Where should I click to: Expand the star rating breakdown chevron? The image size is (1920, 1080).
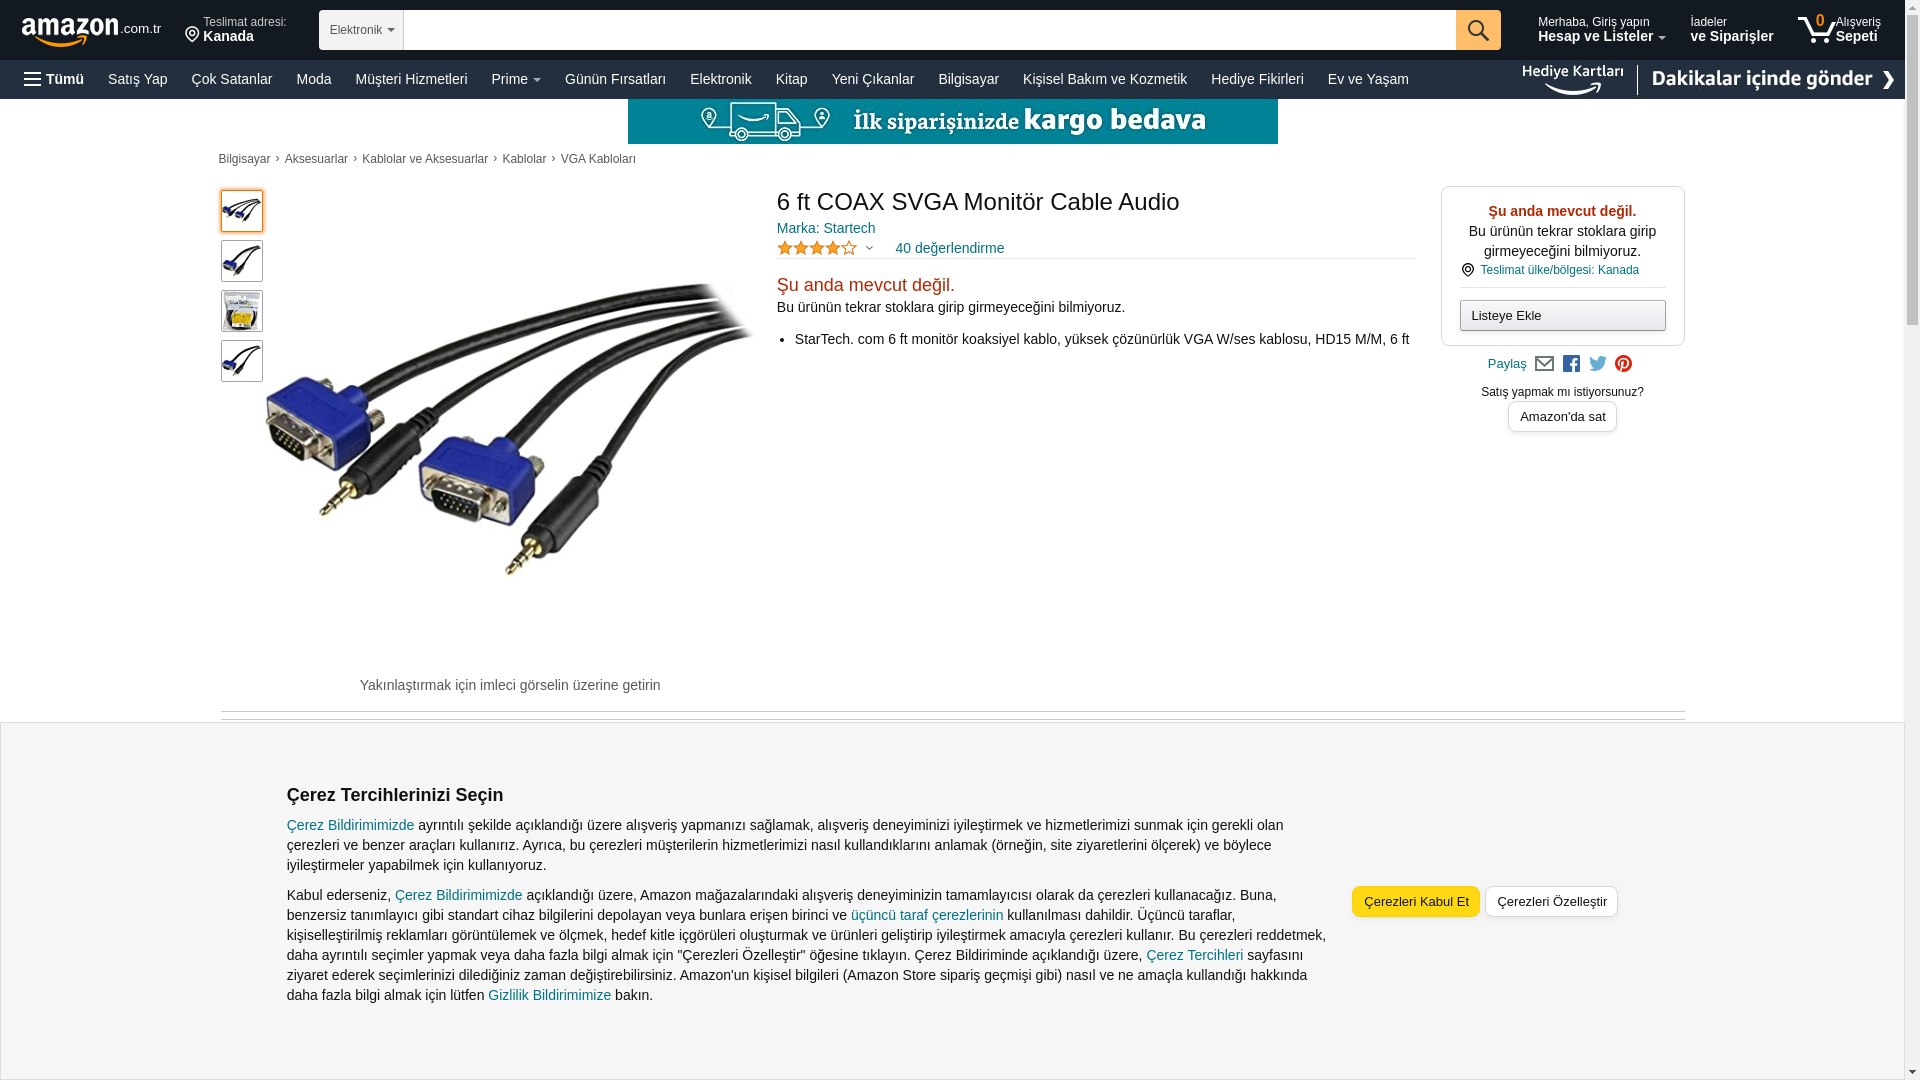pos(869,248)
